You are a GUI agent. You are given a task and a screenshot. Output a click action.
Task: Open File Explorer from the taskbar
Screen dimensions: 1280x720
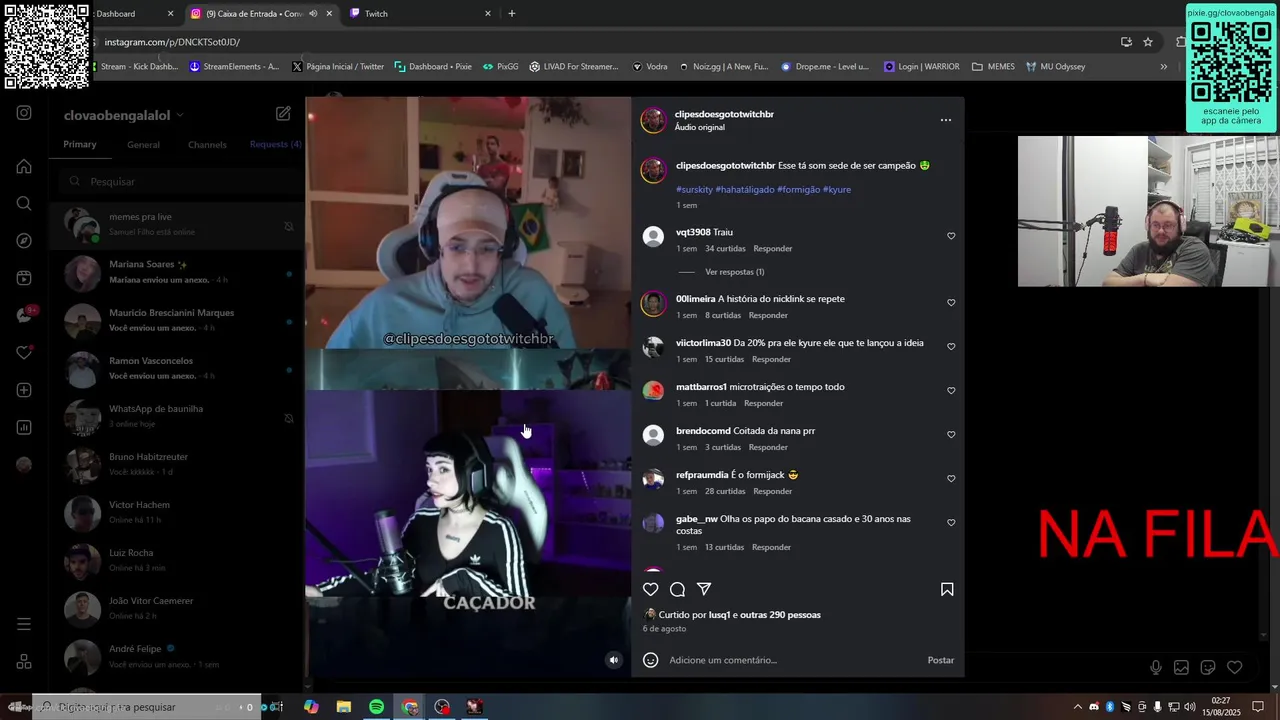pyautogui.click(x=343, y=707)
